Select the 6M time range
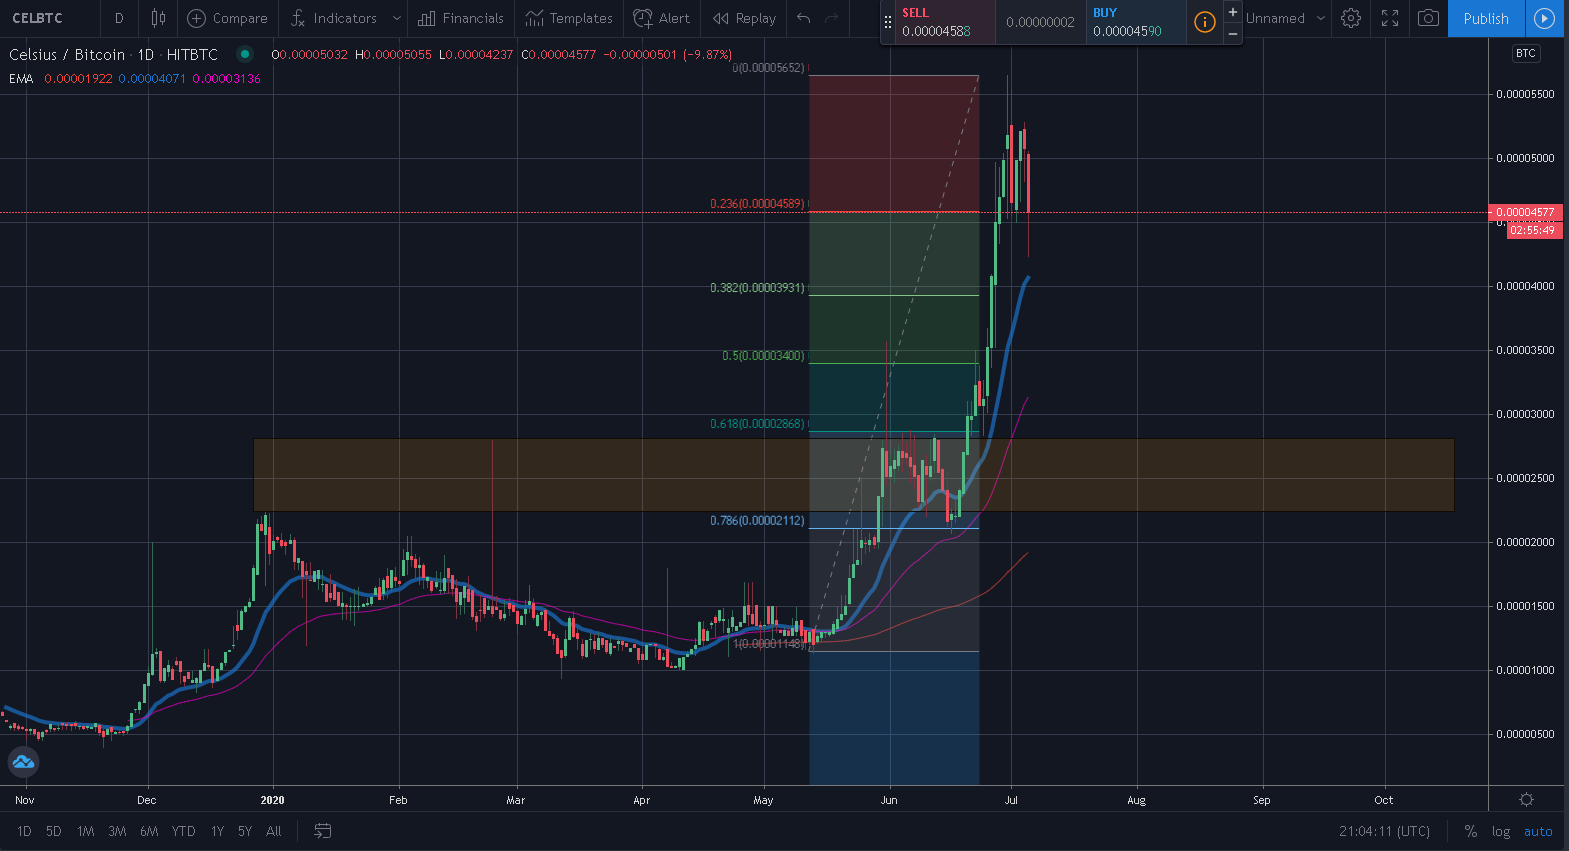 (149, 831)
